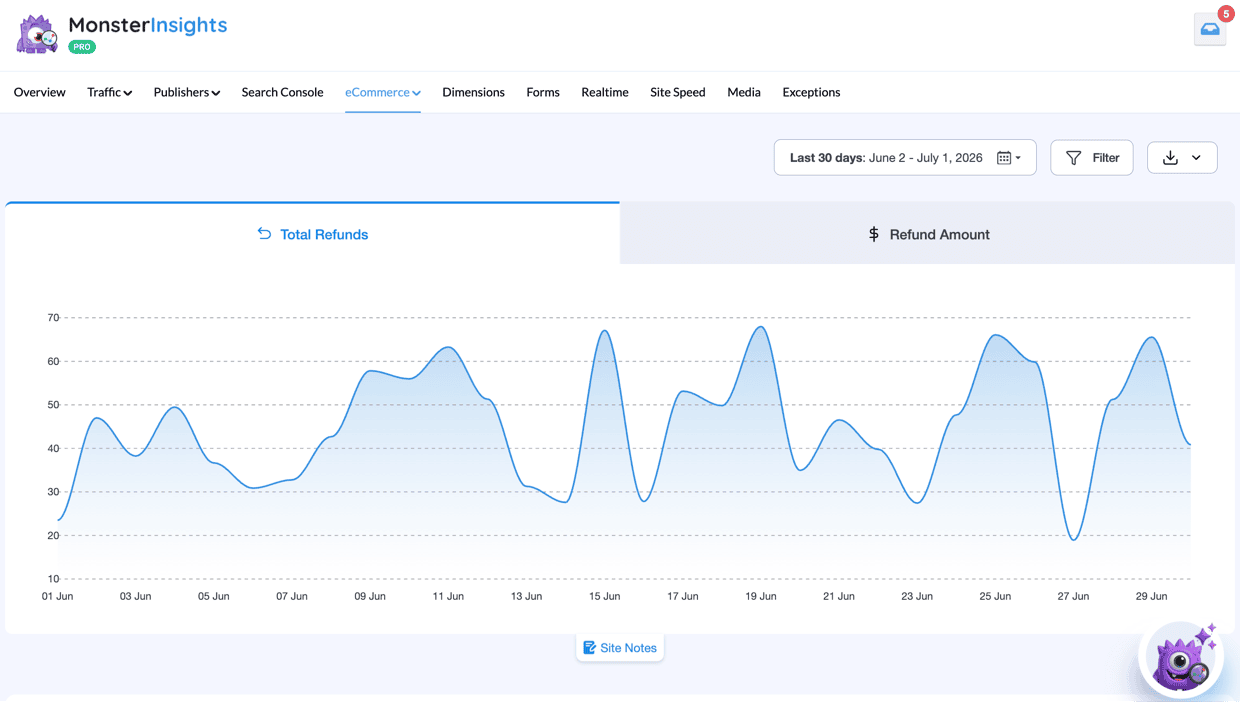Open the Forms report
The height and width of the screenshot is (702, 1240).
[543, 92]
